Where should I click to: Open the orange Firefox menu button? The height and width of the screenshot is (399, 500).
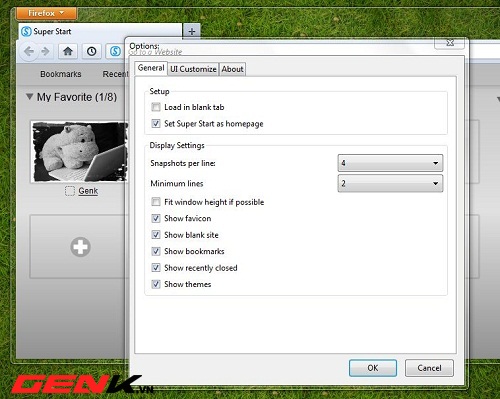46,13
